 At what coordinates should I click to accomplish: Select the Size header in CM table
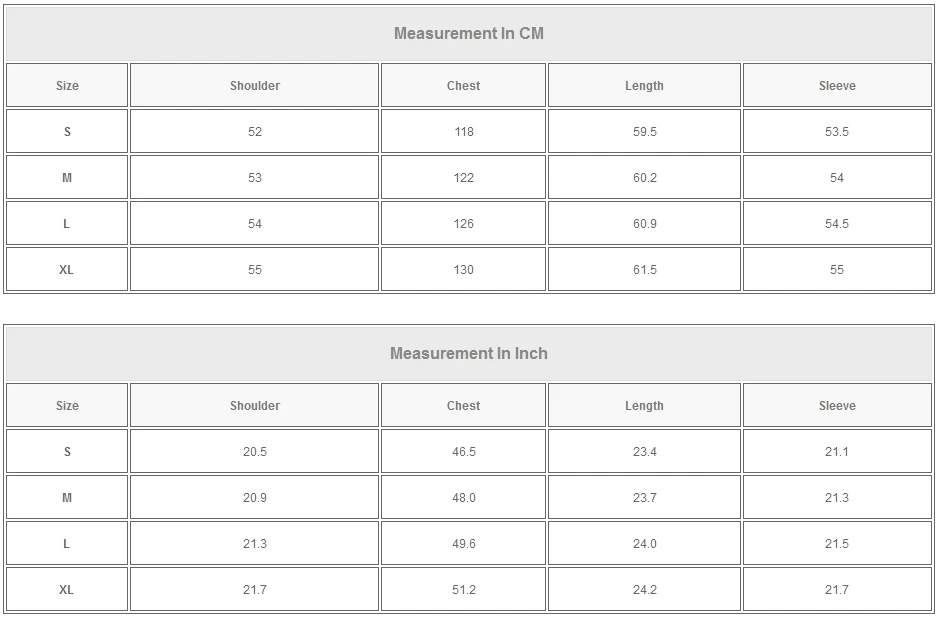pyautogui.click(x=67, y=86)
